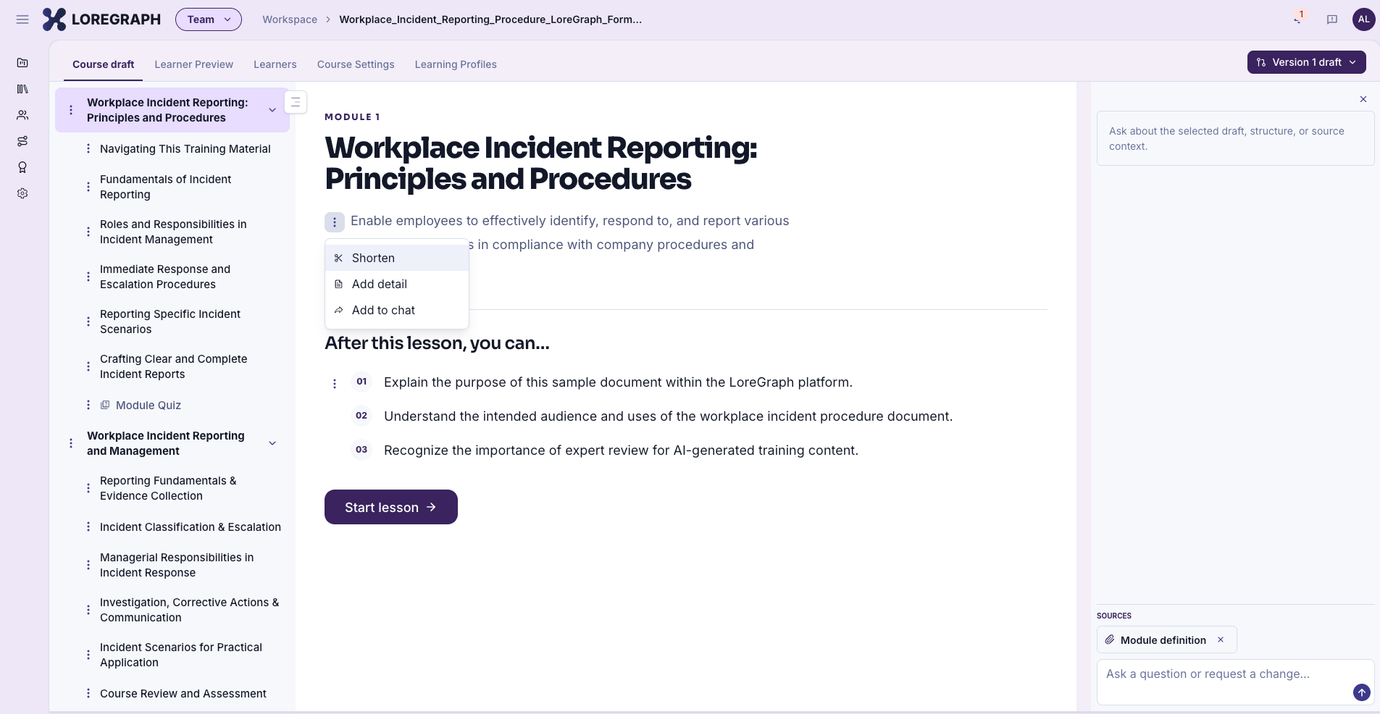1380x714 pixels.
Task: Choose Add detail from the context menu
Action: [397, 284]
